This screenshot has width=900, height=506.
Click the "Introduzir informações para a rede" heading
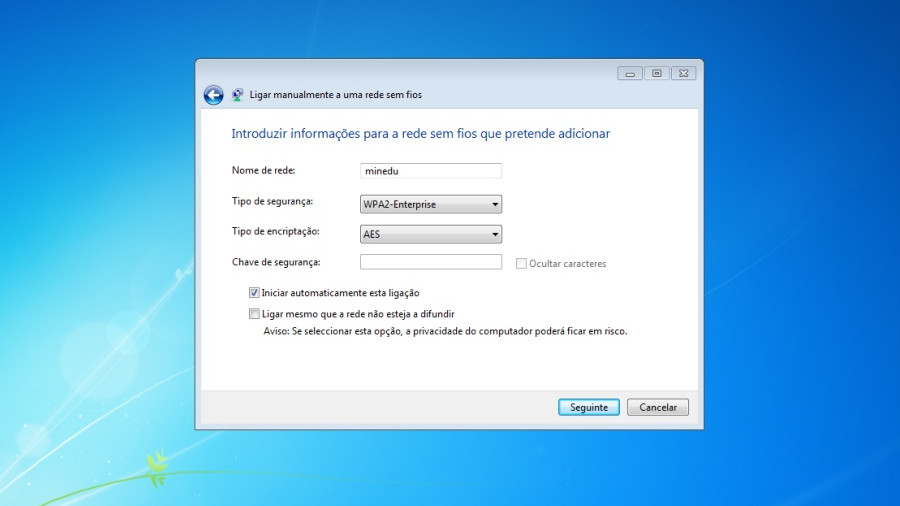tap(420, 133)
